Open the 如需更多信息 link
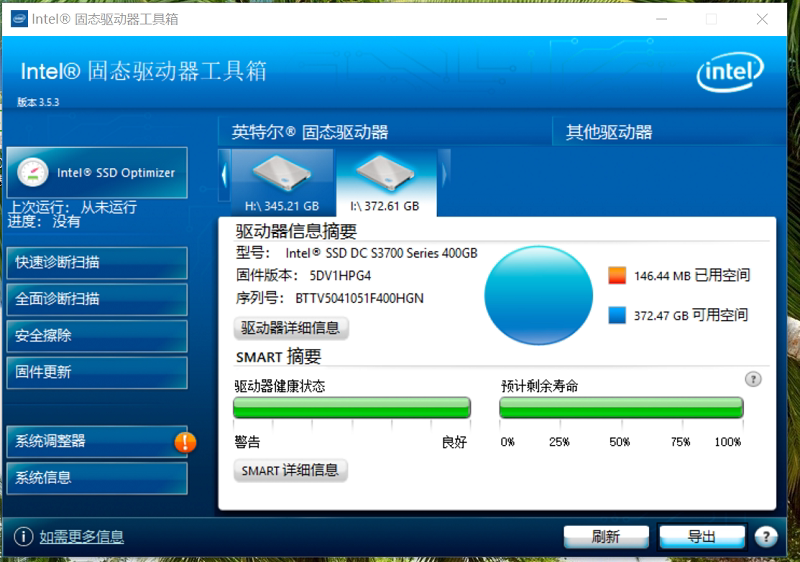The width and height of the screenshot is (800, 562). click(x=82, y=537)
